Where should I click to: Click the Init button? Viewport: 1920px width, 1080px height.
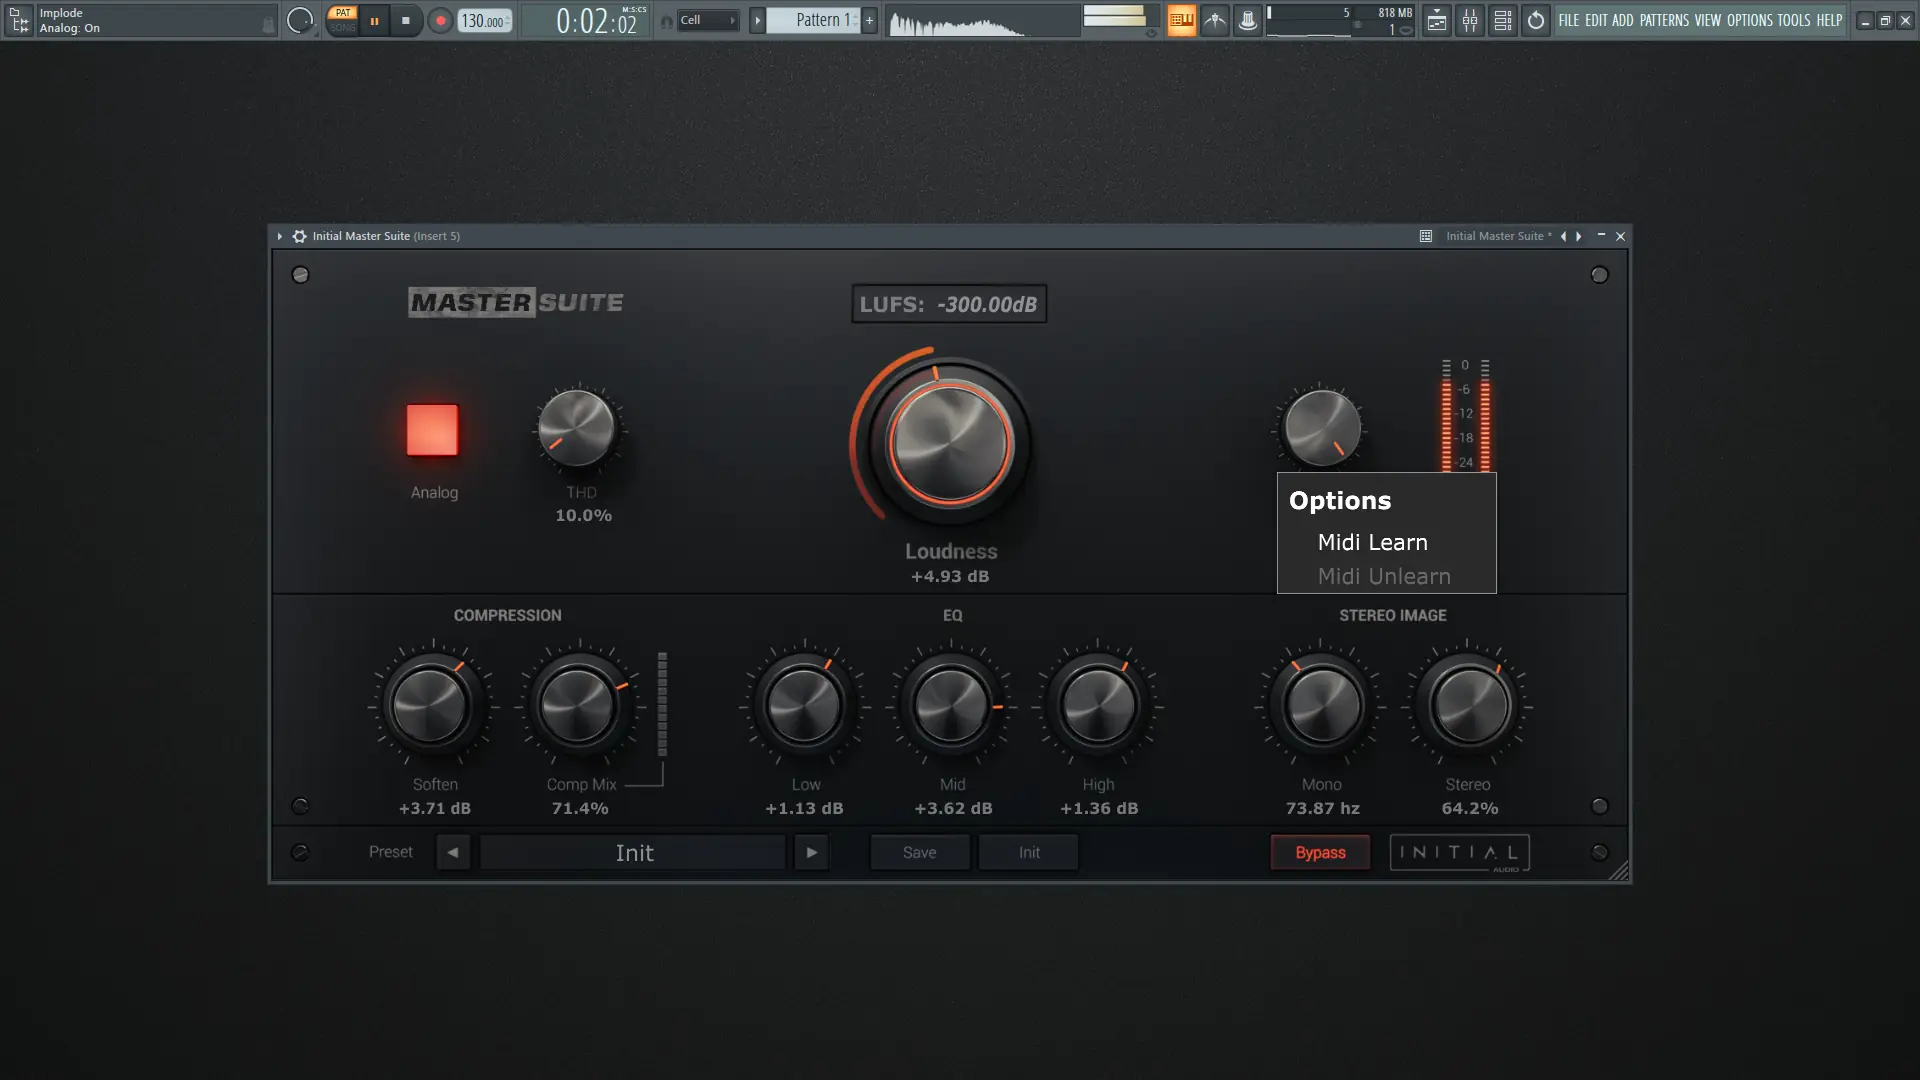click(x=1029, y=852)
